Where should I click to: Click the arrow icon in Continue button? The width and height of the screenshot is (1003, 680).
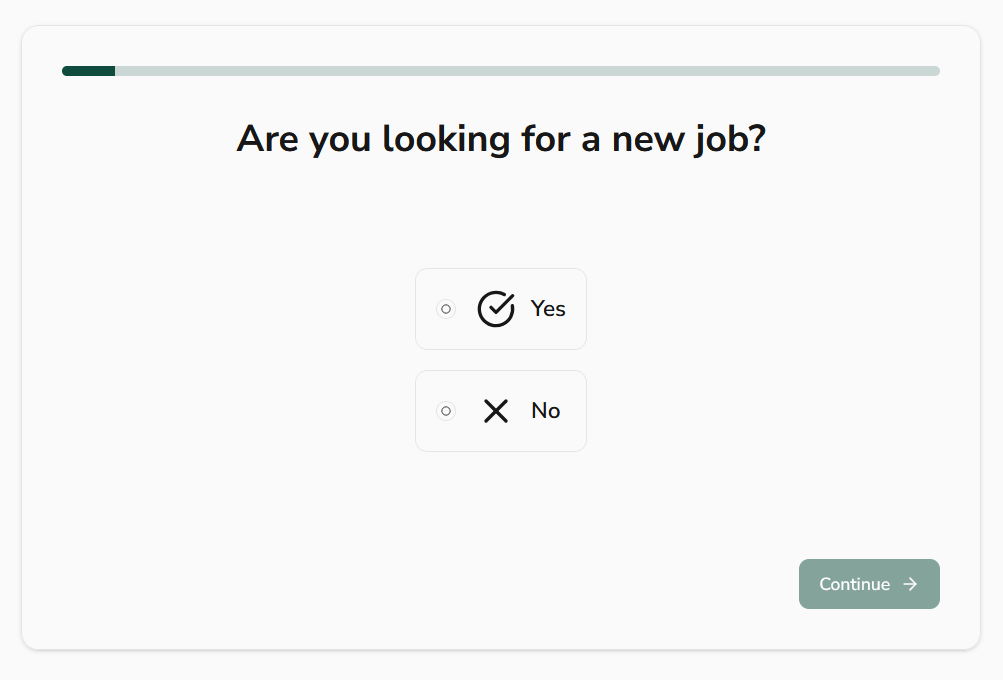tap(910, 584)
